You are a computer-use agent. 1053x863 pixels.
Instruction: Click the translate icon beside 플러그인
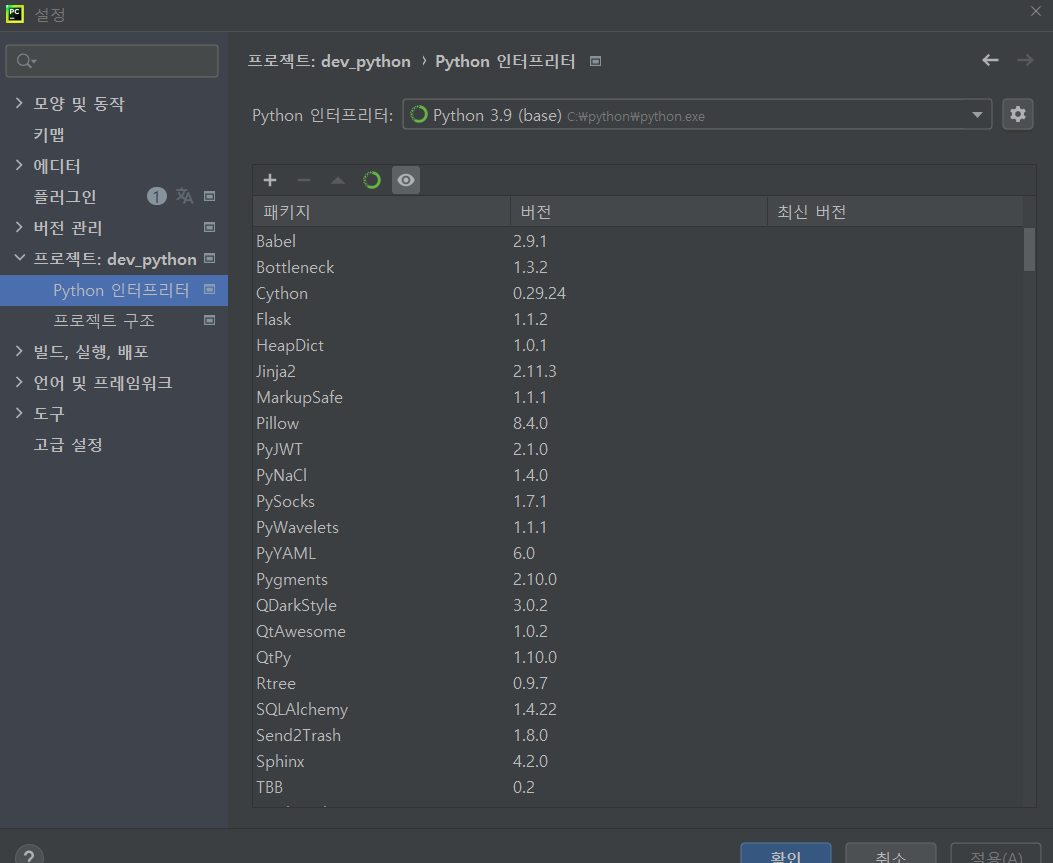click(x=184, y=196)
